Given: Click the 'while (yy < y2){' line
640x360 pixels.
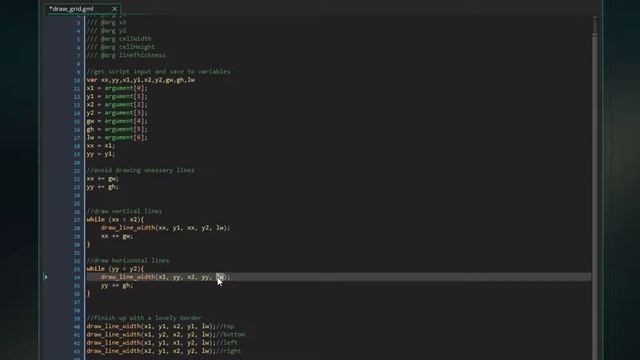Looking at the screenshot, I should click(115, 269).
